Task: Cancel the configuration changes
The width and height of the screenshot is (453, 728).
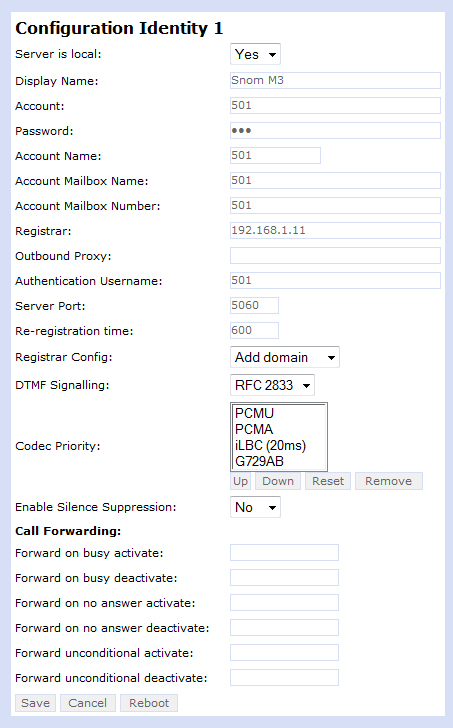Action: click(88, 703)
